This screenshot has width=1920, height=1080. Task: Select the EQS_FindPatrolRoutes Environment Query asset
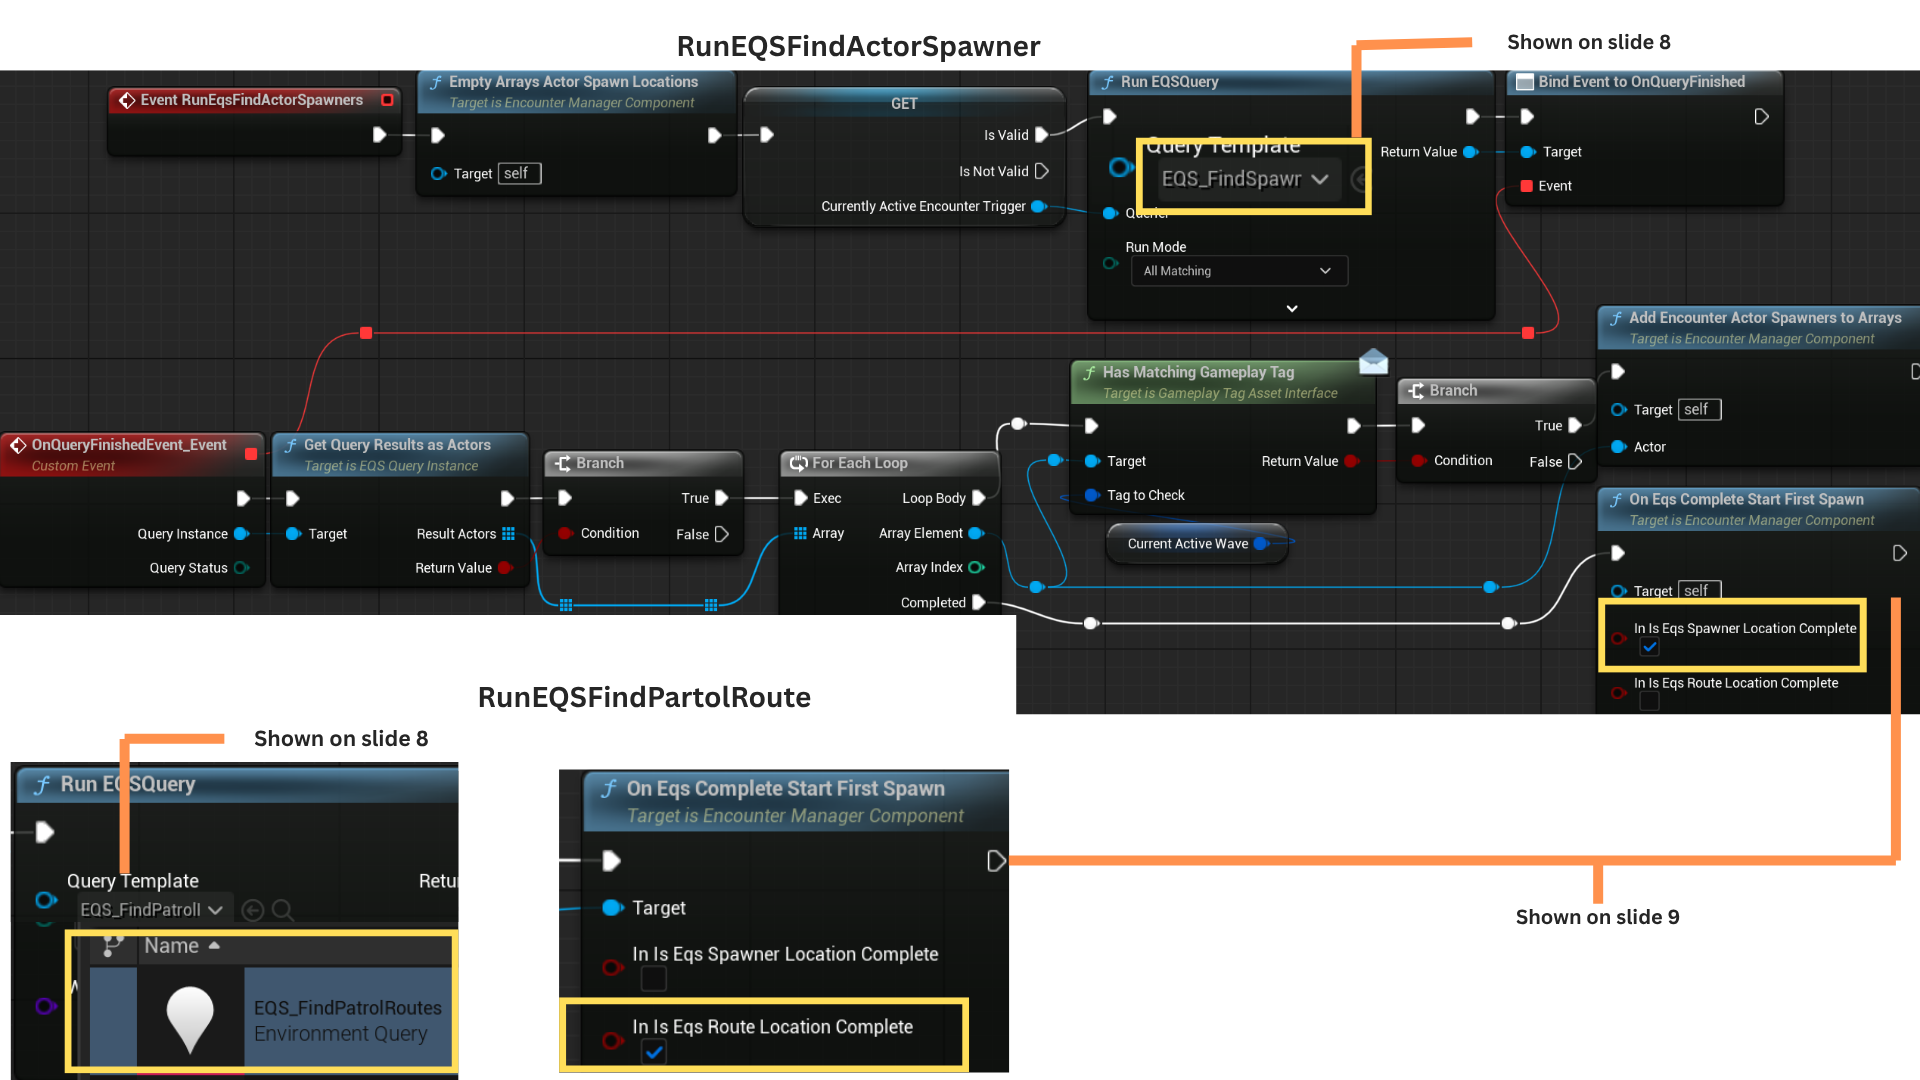point(346,1020)
